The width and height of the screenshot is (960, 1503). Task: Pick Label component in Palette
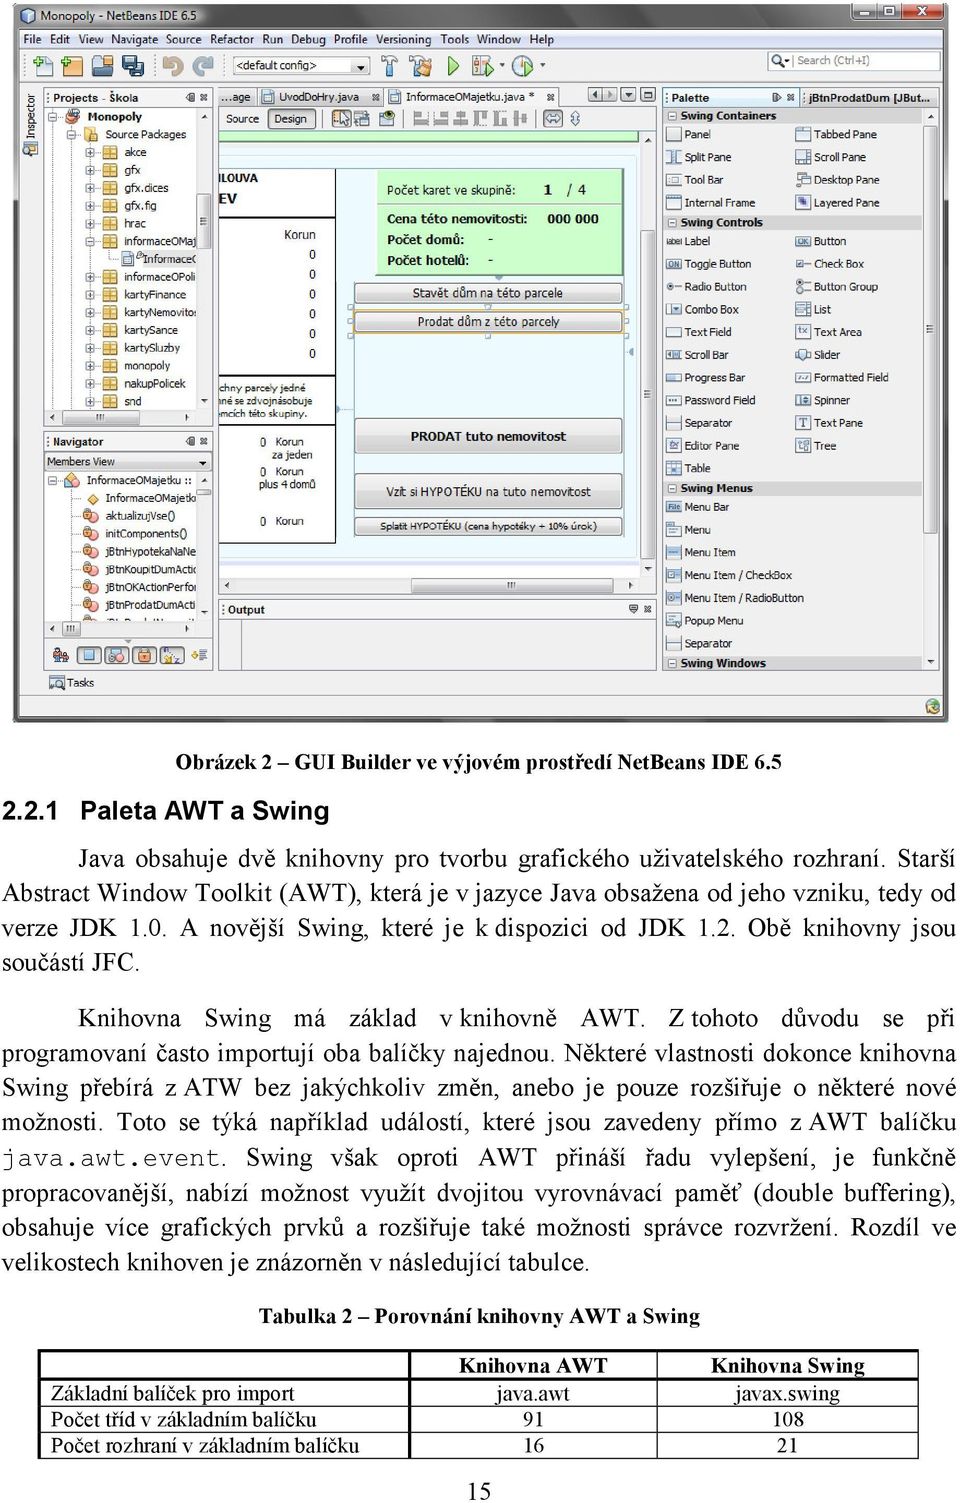click(688, 241)
